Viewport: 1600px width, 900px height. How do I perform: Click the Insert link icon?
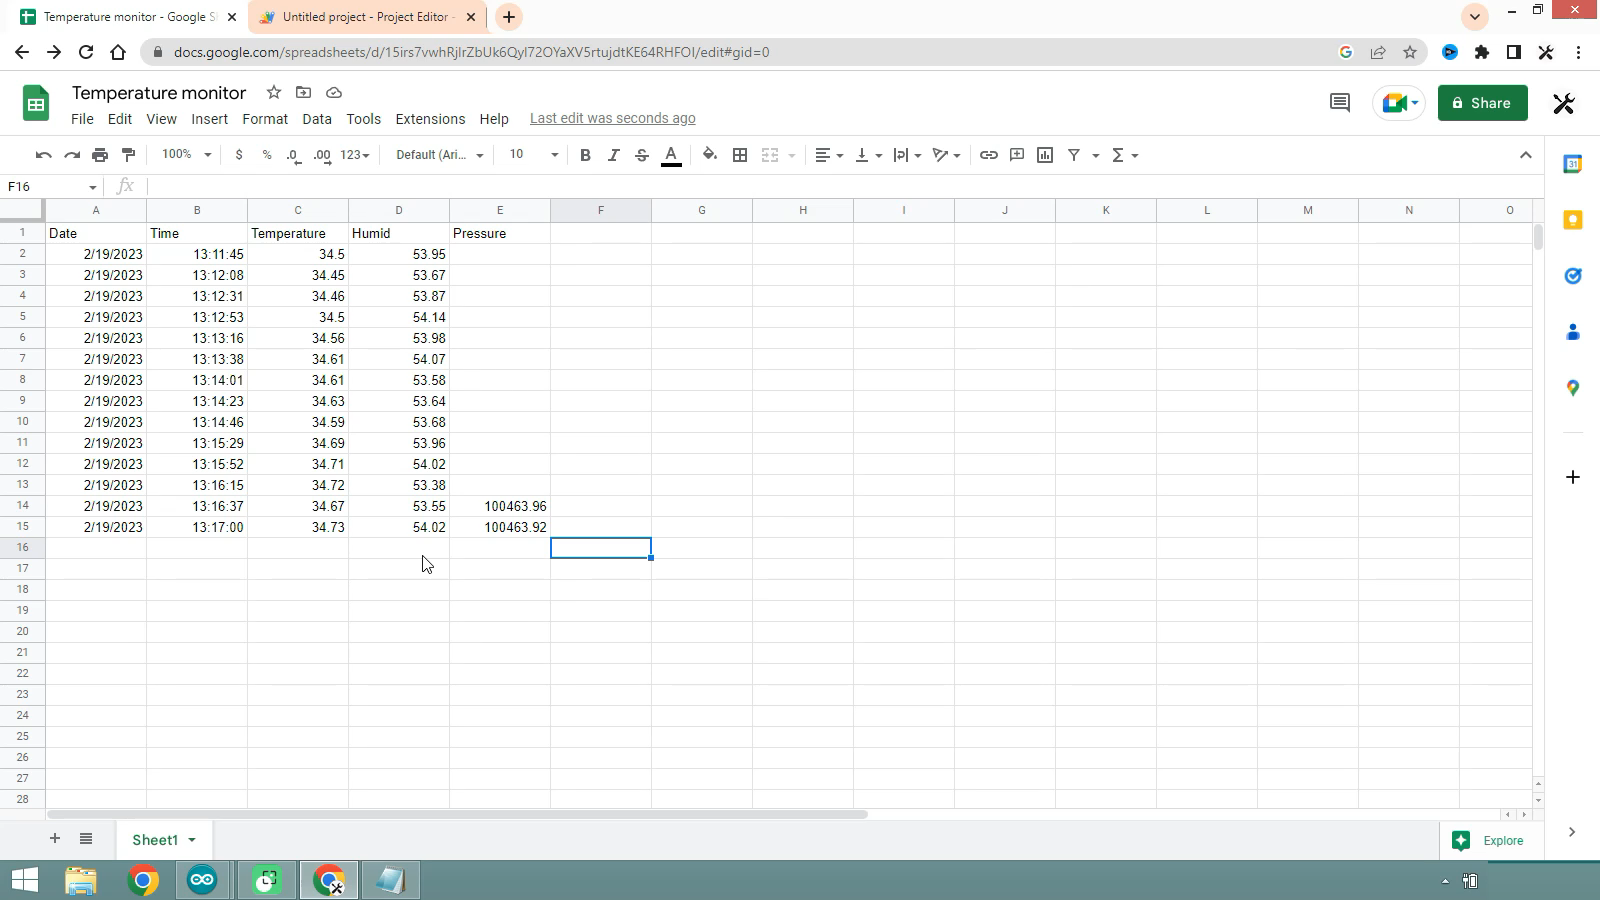989,155
